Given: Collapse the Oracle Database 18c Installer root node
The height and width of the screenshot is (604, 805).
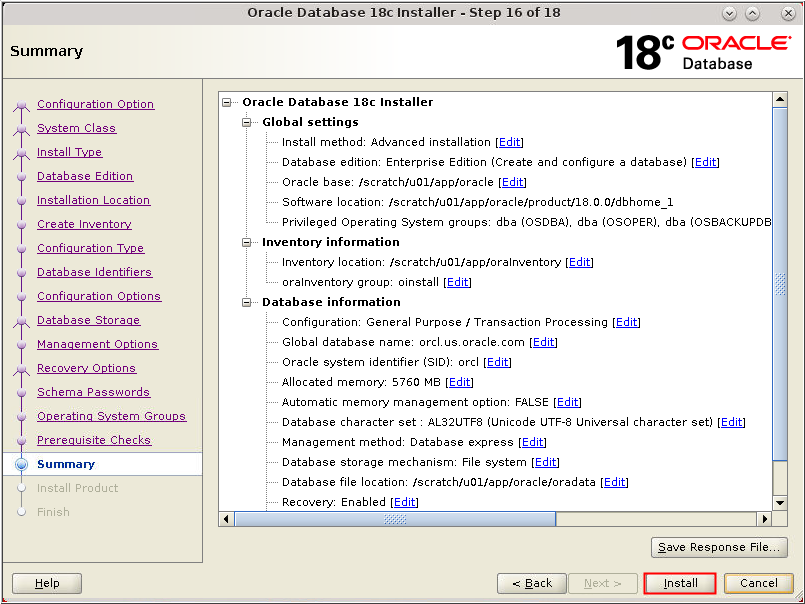Looking at the screenshot, I should [226, 103].
